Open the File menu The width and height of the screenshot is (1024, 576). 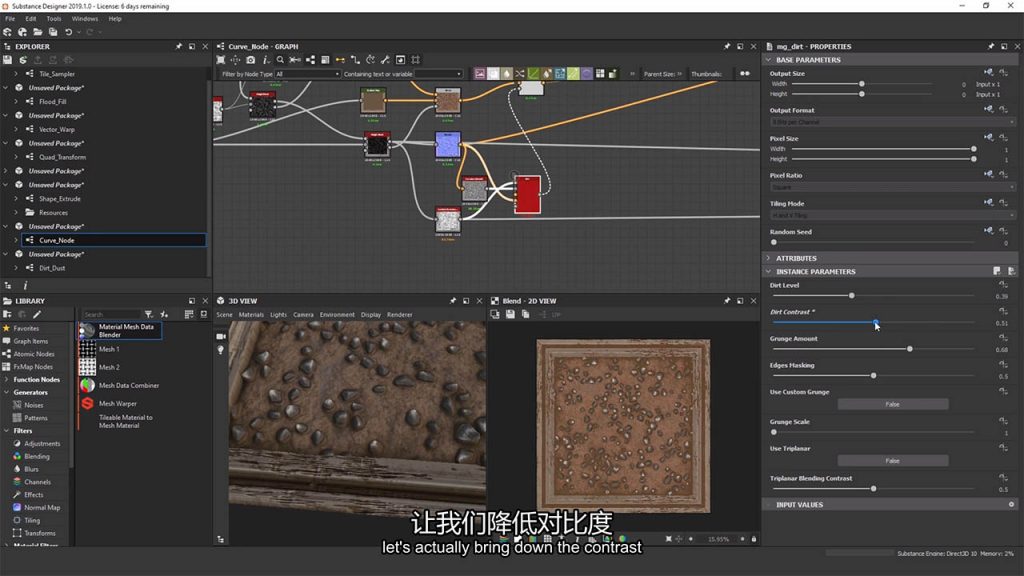point(10,18)
